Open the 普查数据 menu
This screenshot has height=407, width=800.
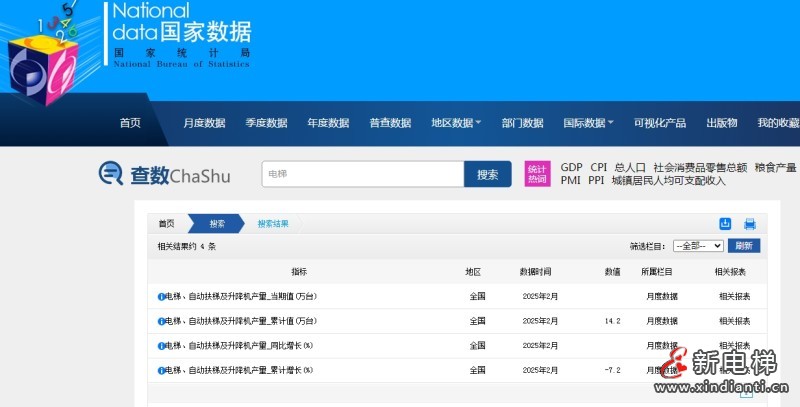coord(390,123)
